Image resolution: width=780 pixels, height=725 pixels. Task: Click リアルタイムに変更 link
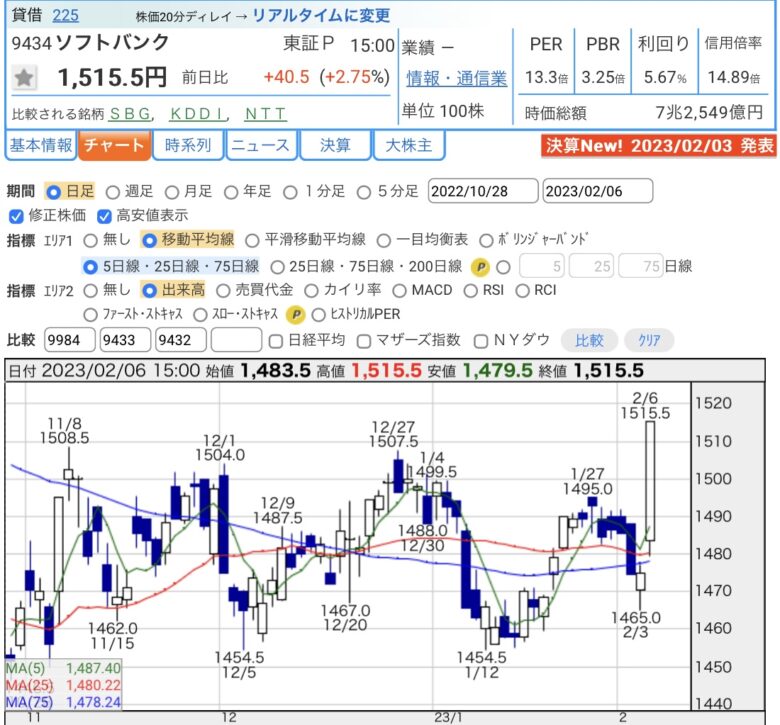(x=321, y=15)
